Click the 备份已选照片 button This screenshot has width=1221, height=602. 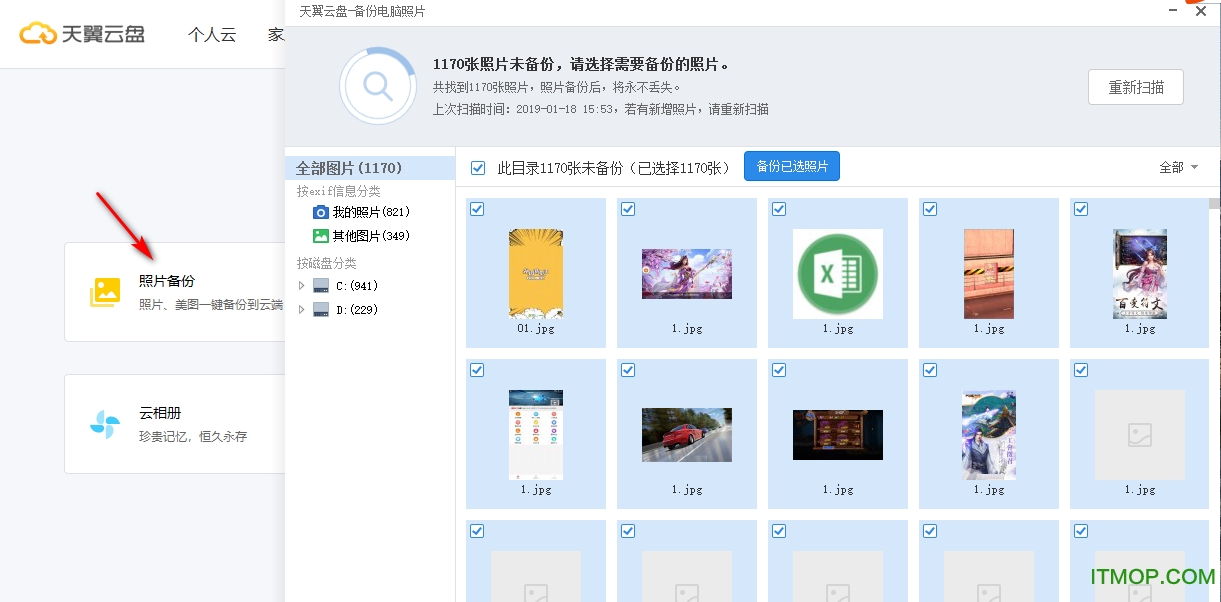pyautogui.click(x=792, y=167)
